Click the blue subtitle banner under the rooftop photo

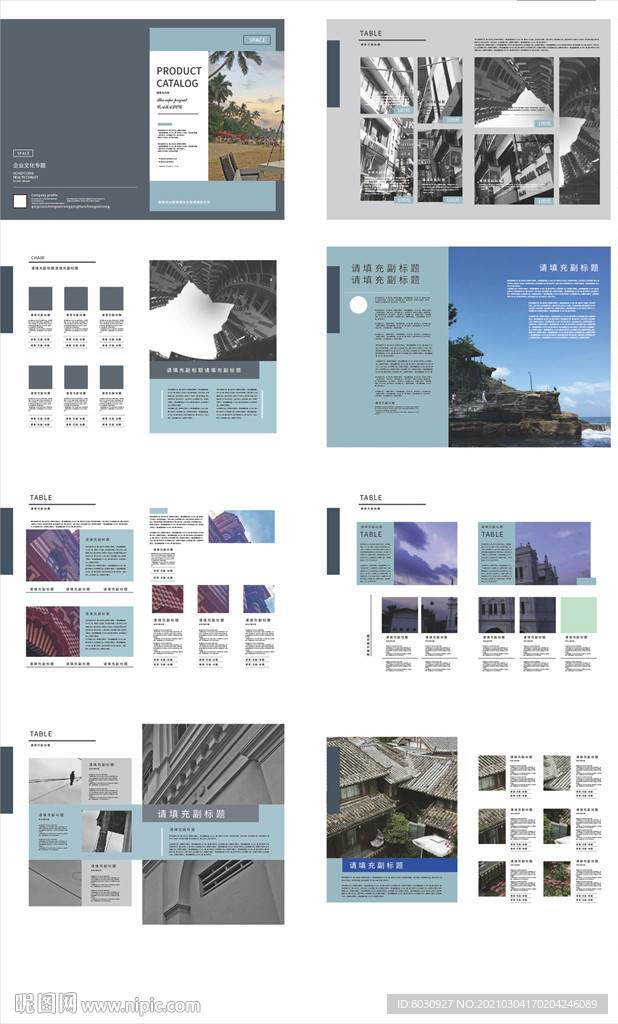(391, 865)
